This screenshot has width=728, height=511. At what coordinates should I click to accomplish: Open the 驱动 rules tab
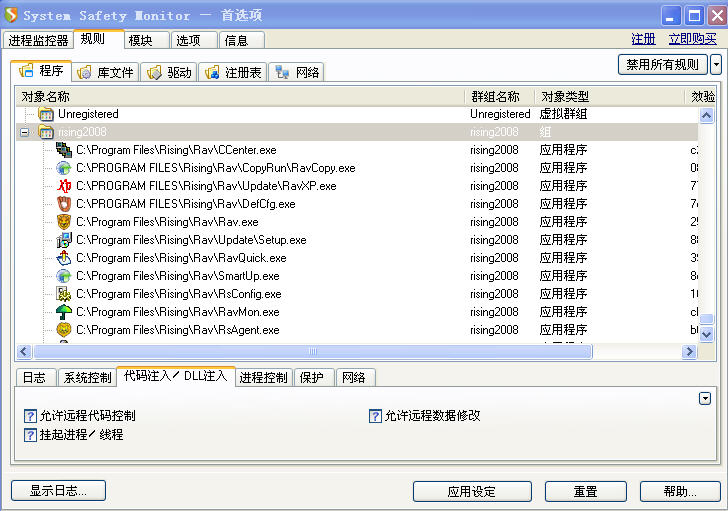coord(169,72)
